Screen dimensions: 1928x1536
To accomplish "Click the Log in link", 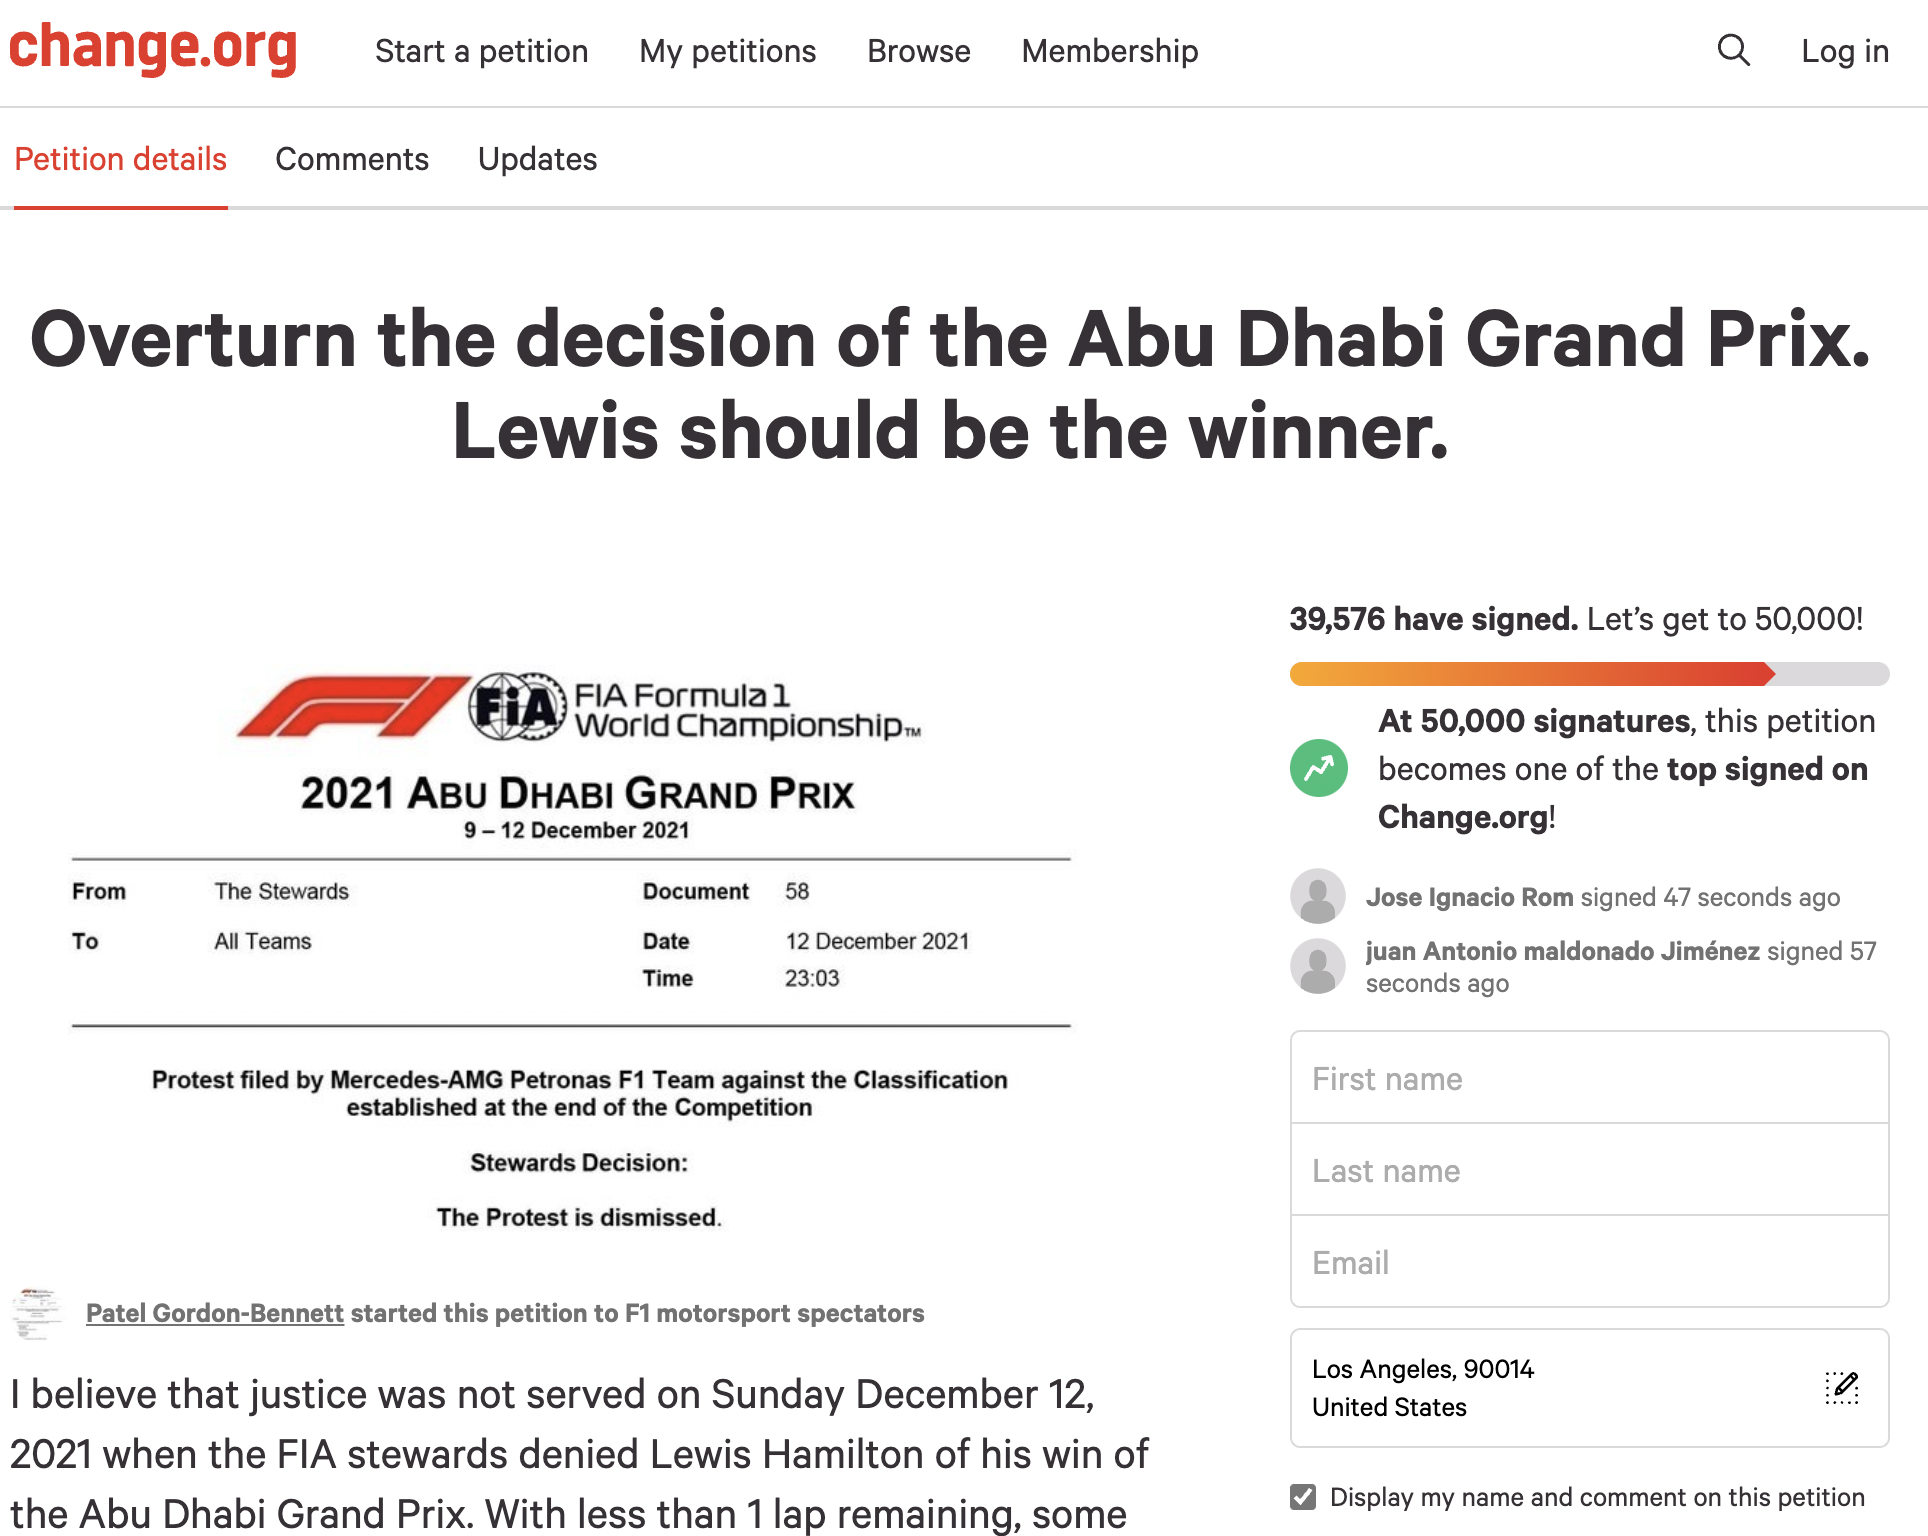I will click(x=1844, y=51).
